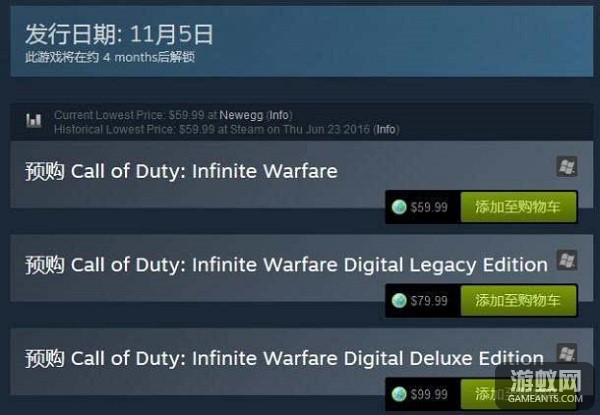Click the Call of Duty: Infinite Warfare pre-purchase title
Screen dimensions: 600x415
[x=181, y=171]
